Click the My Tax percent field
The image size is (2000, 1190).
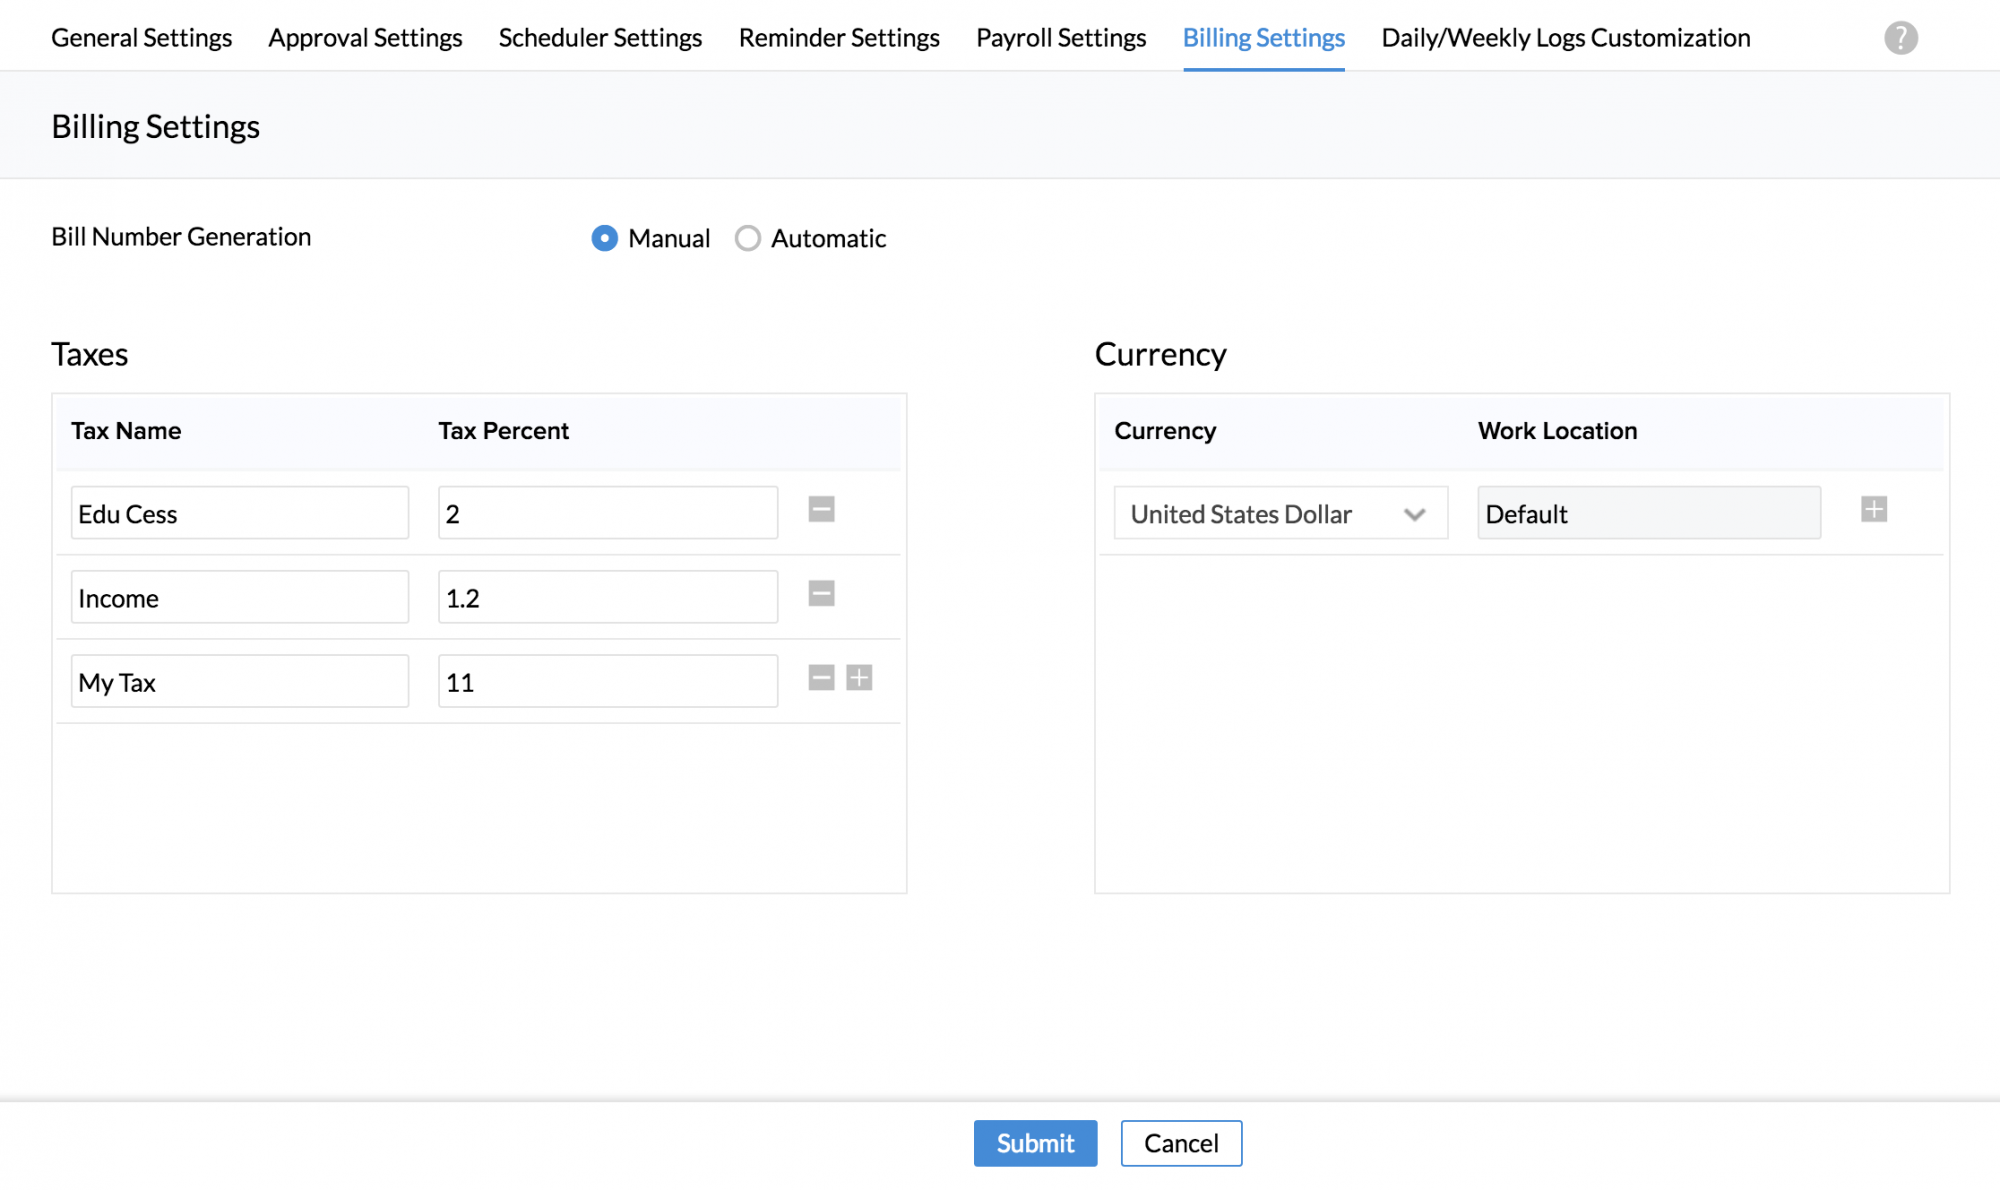[x=607, y=681]
